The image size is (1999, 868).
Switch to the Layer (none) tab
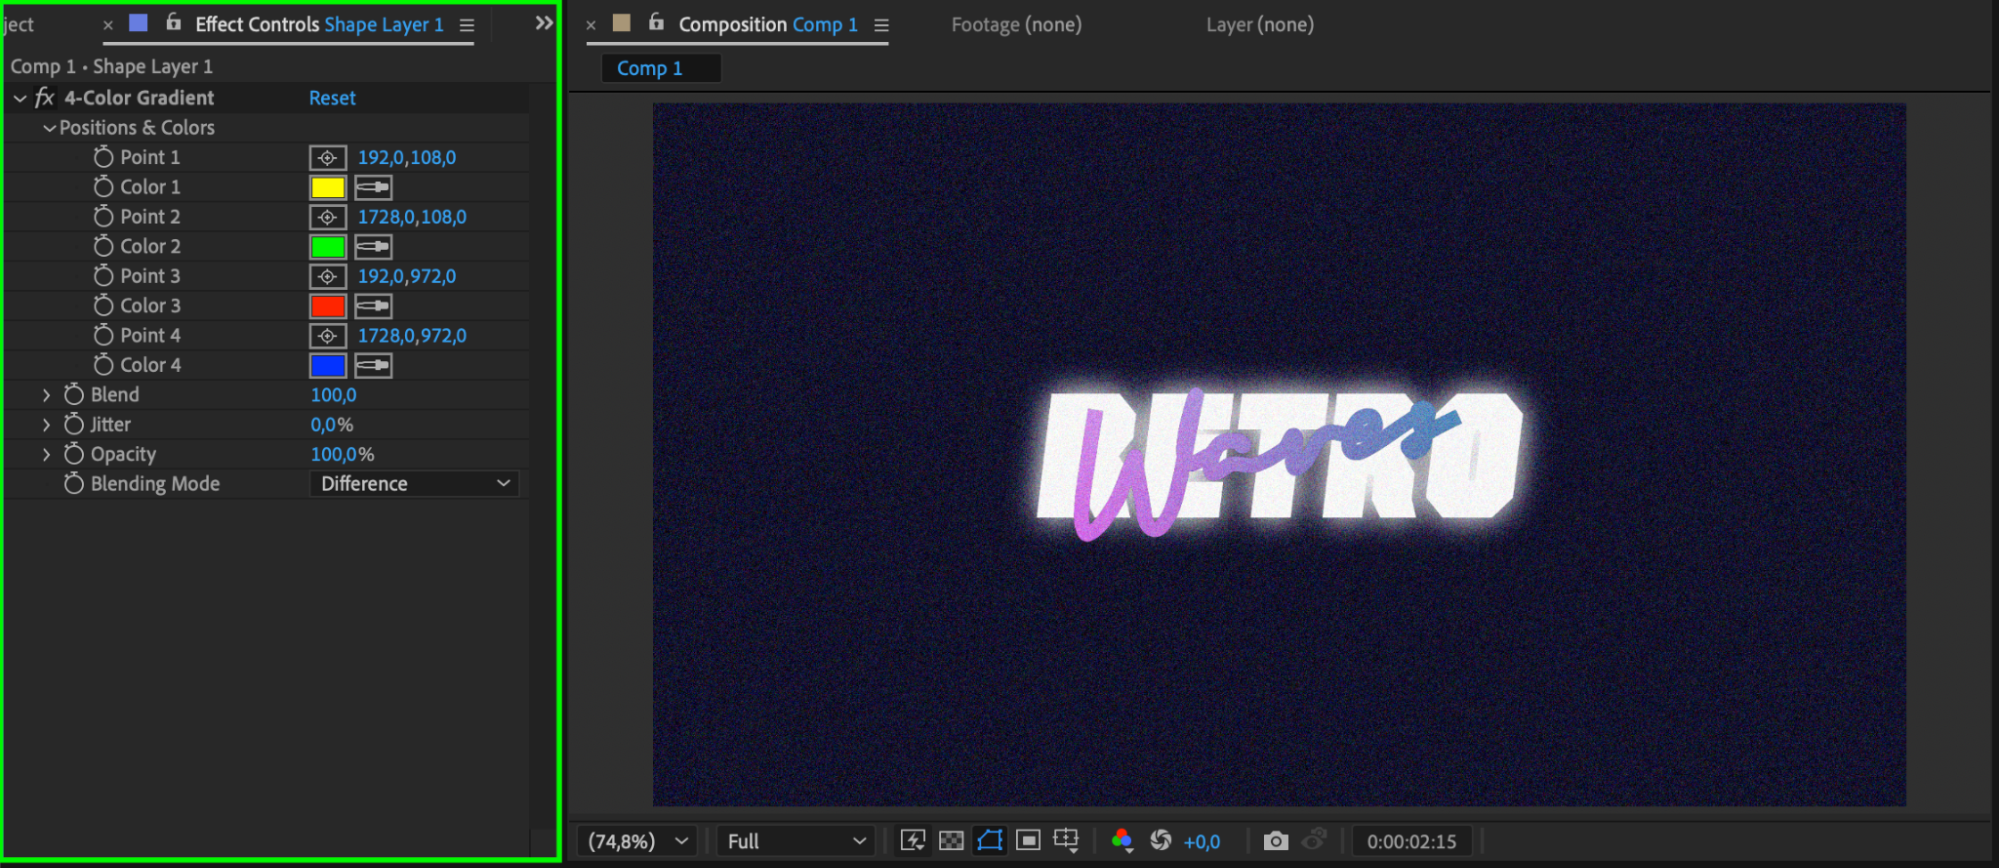pyautogui.click(x=1259, y=25)
